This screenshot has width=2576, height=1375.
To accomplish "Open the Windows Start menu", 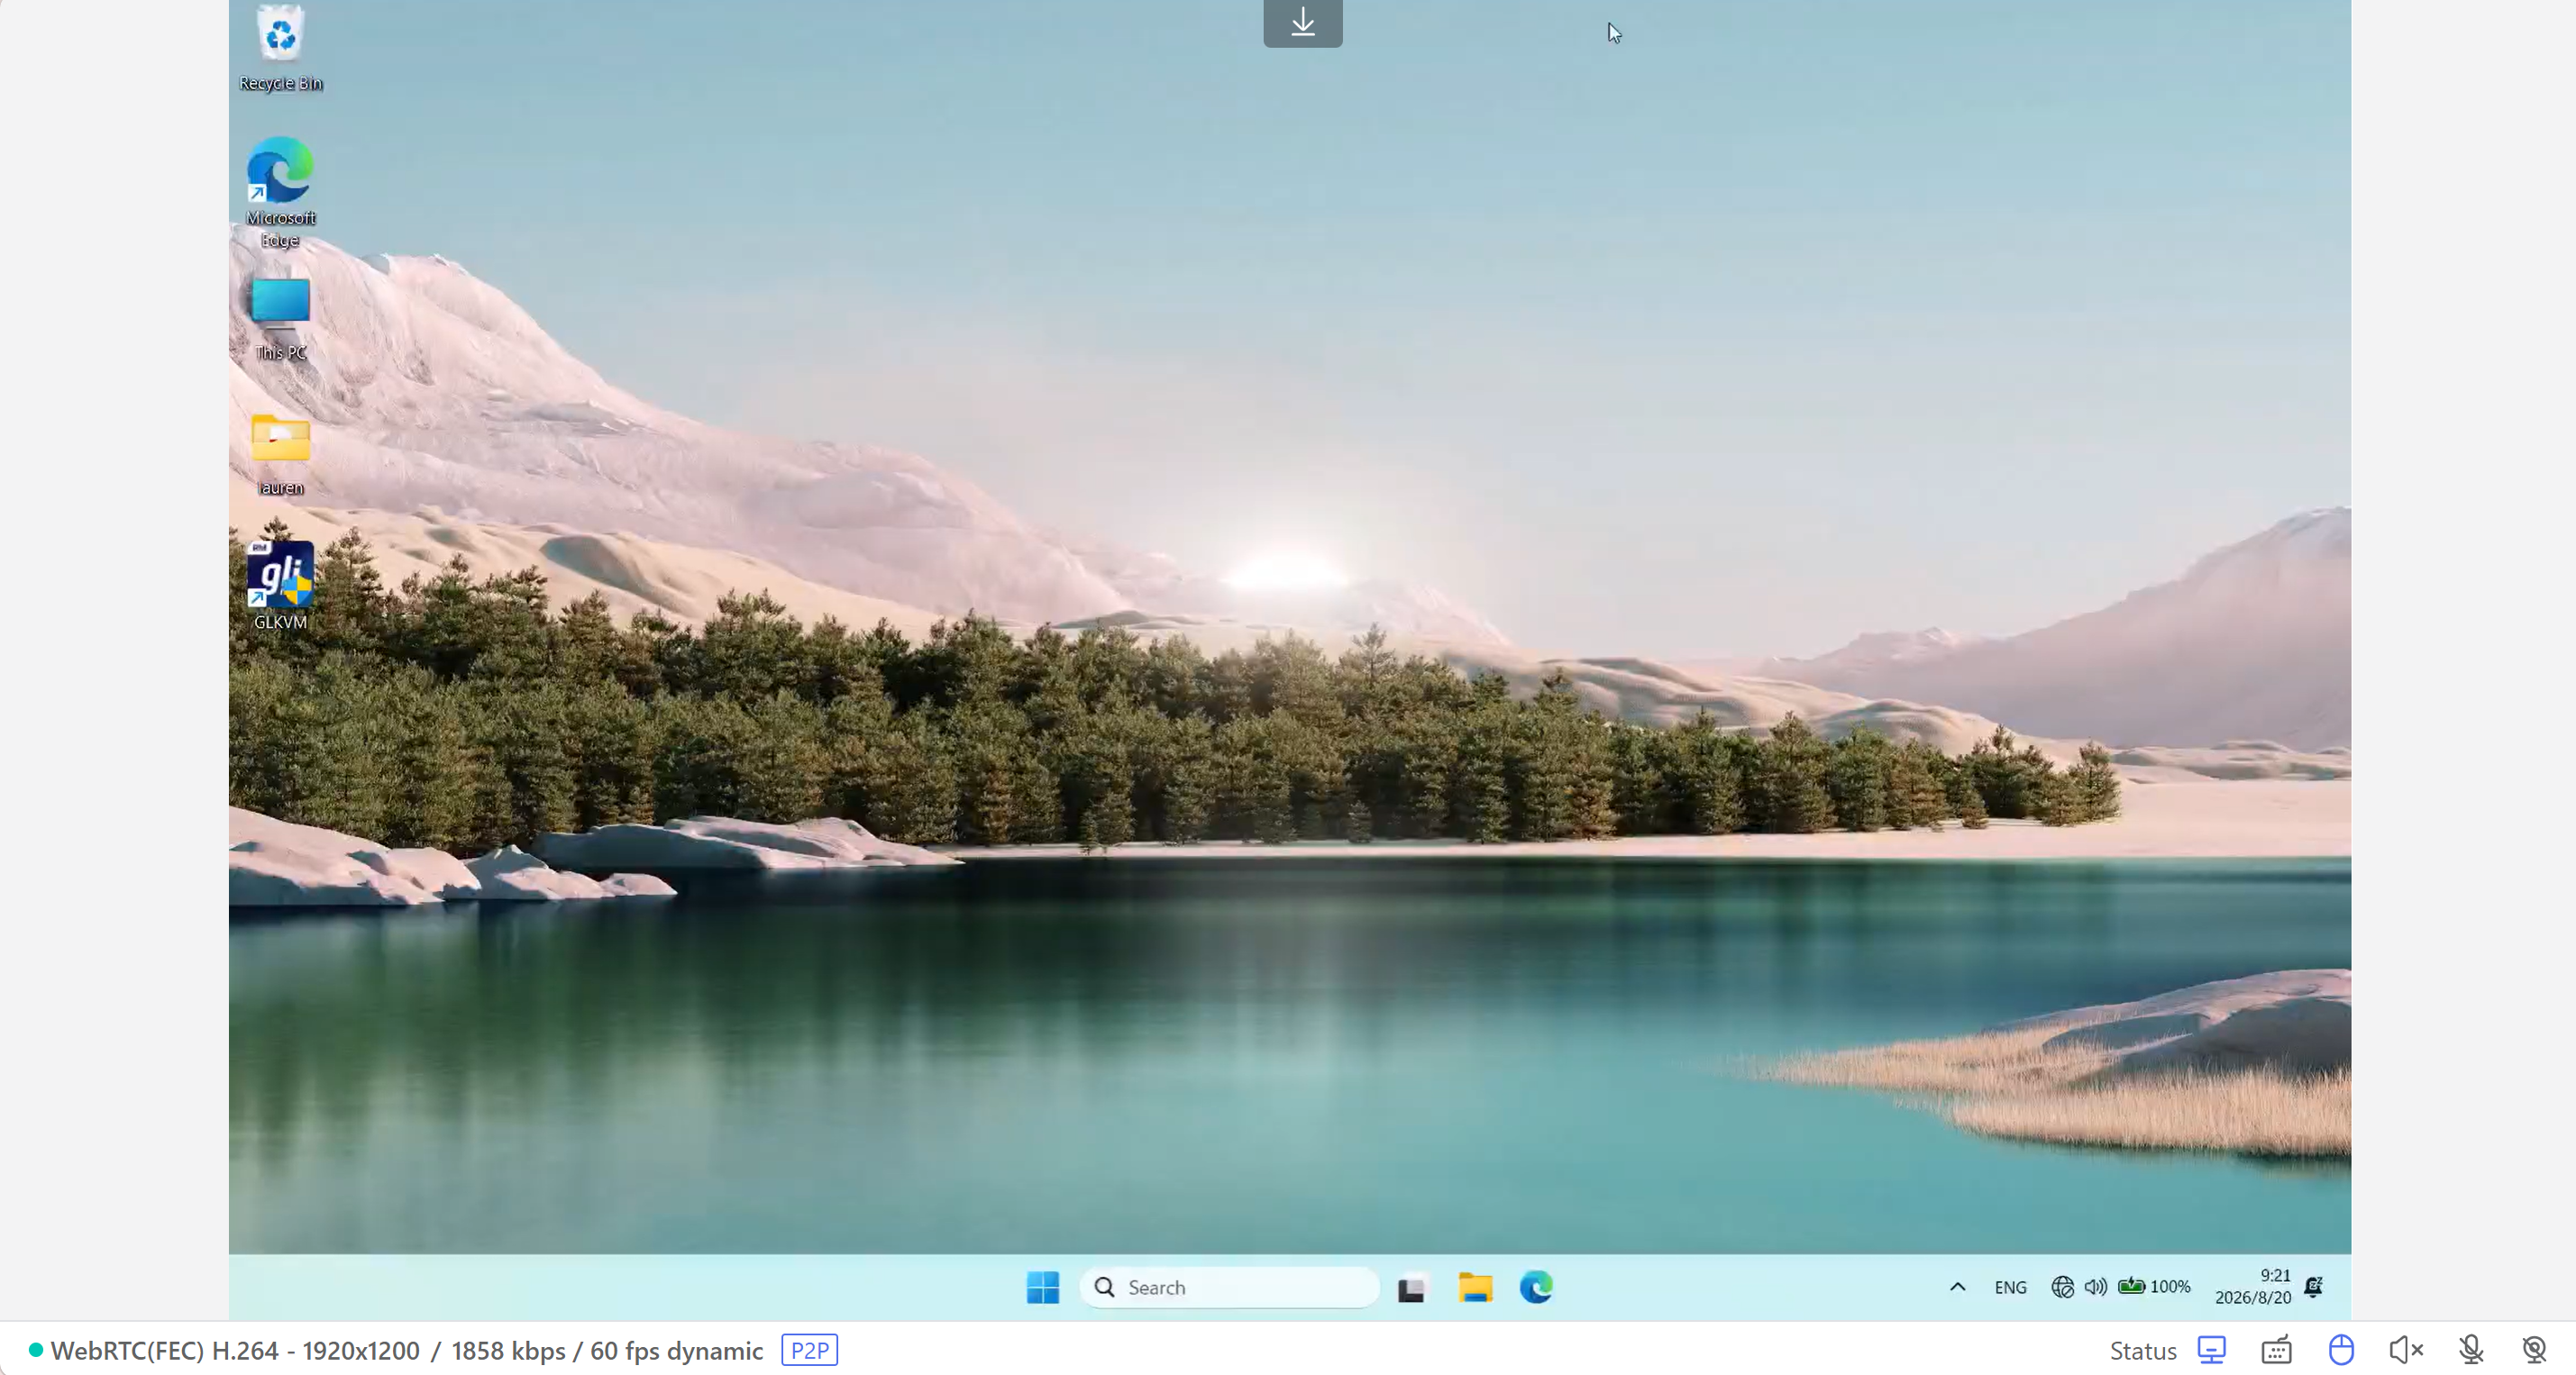I will tap(1042, 1287).
